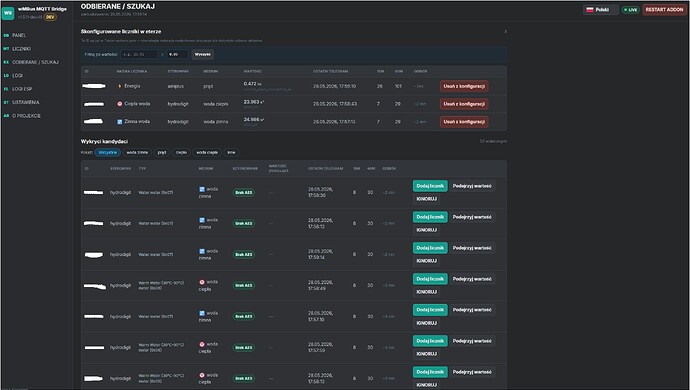Screen dimensions: 690x390
Task: Click warm water icon in 17:58:49 candidate row
Action: [x=202, y=282]
